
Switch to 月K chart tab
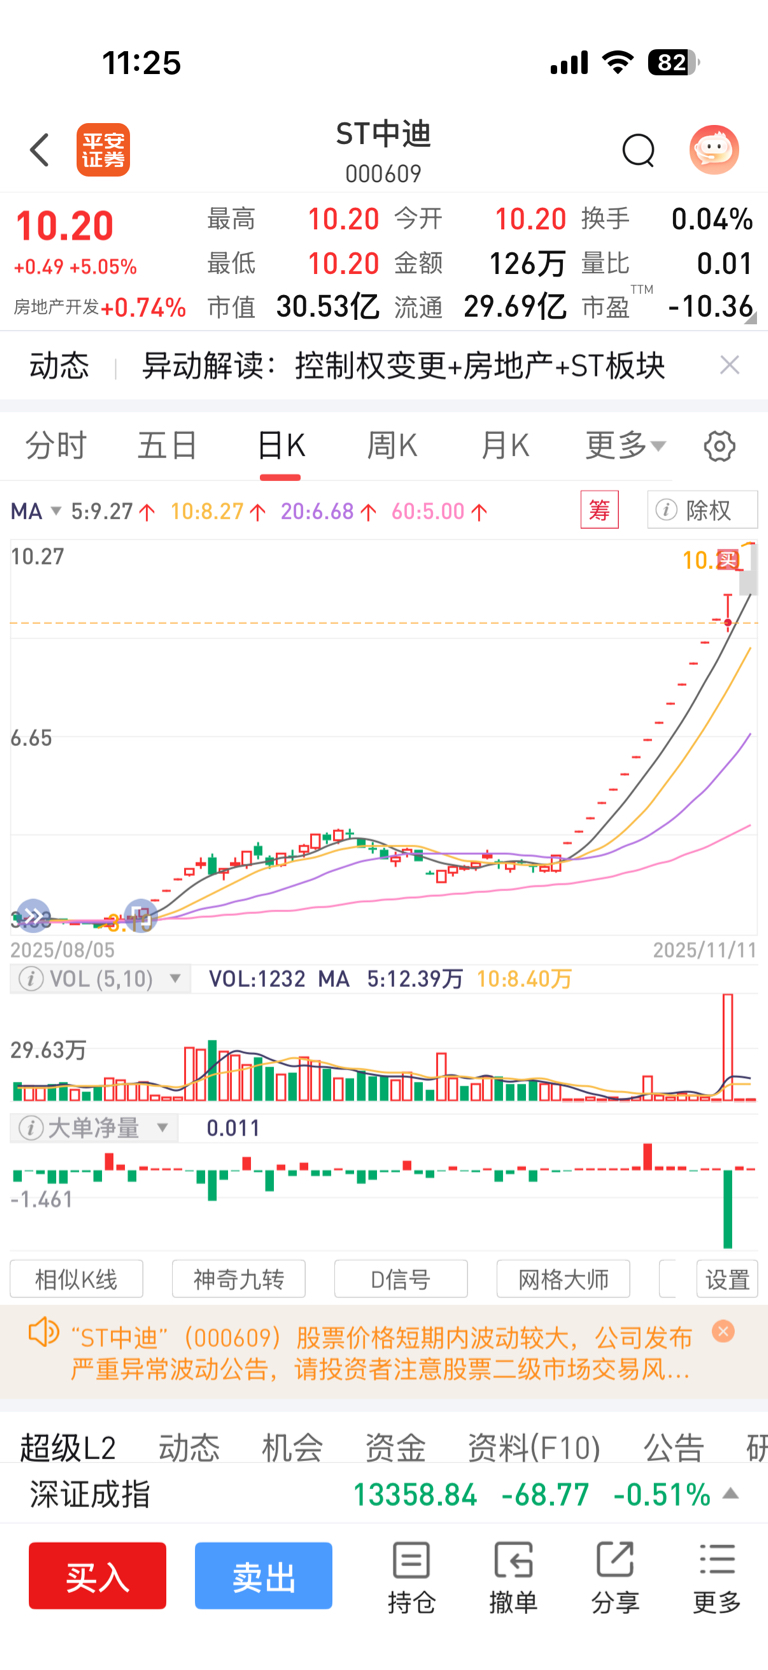[505, 445]
